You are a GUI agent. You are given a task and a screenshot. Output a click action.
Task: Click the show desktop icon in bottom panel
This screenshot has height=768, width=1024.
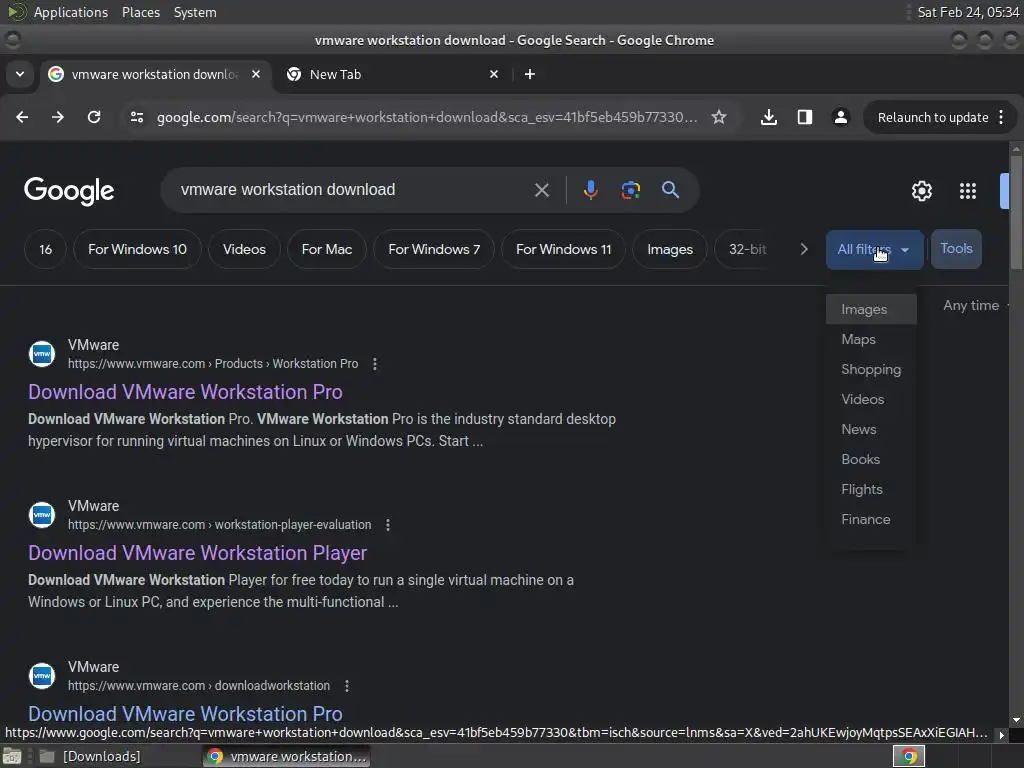pos(12,756)
